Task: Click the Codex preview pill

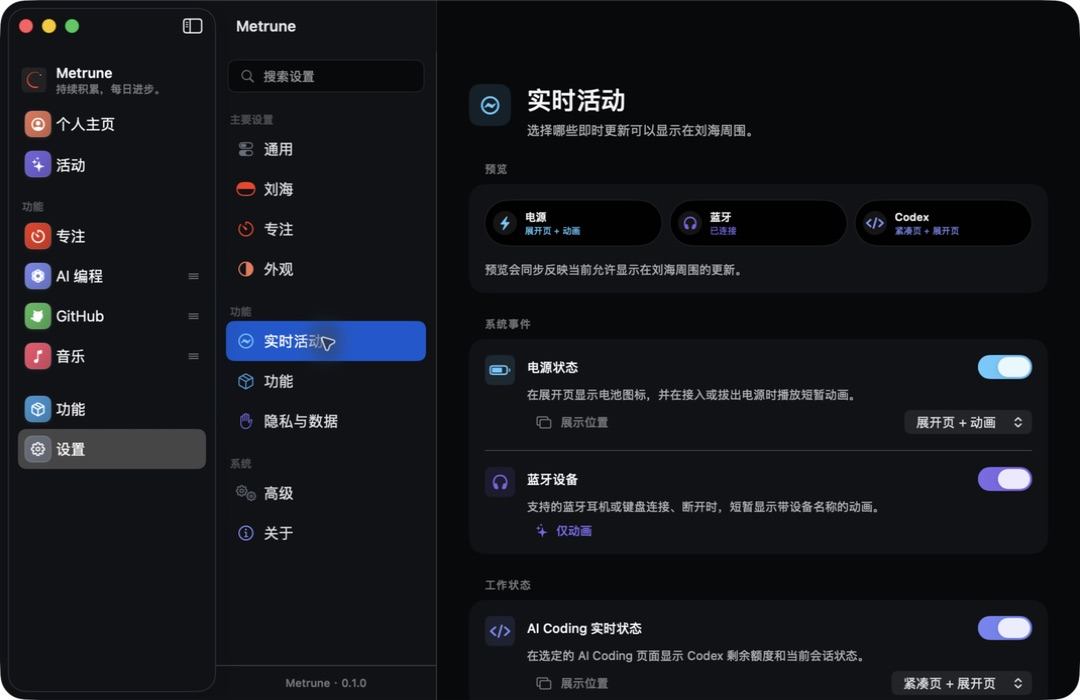Action: click(x=943, y=223)
